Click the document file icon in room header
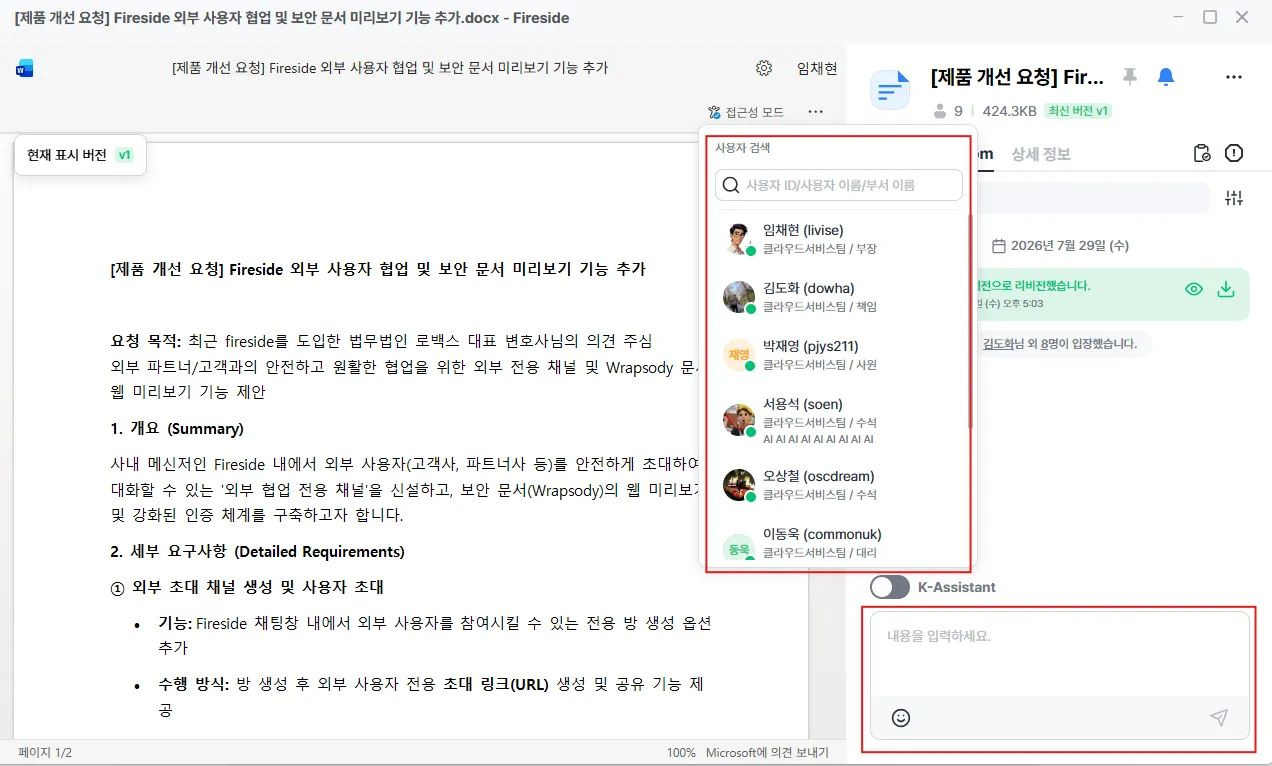 click(890, 90)
